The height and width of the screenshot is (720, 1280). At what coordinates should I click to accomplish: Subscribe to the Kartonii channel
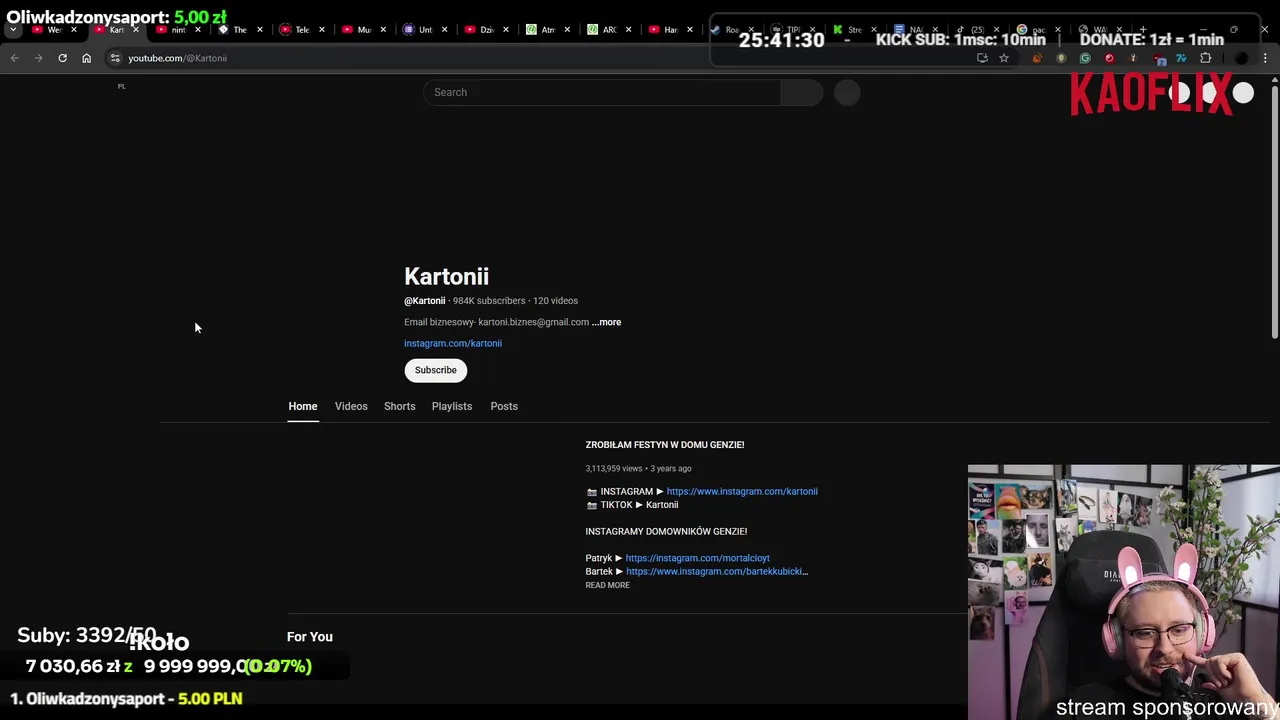(x=435, y=370)
